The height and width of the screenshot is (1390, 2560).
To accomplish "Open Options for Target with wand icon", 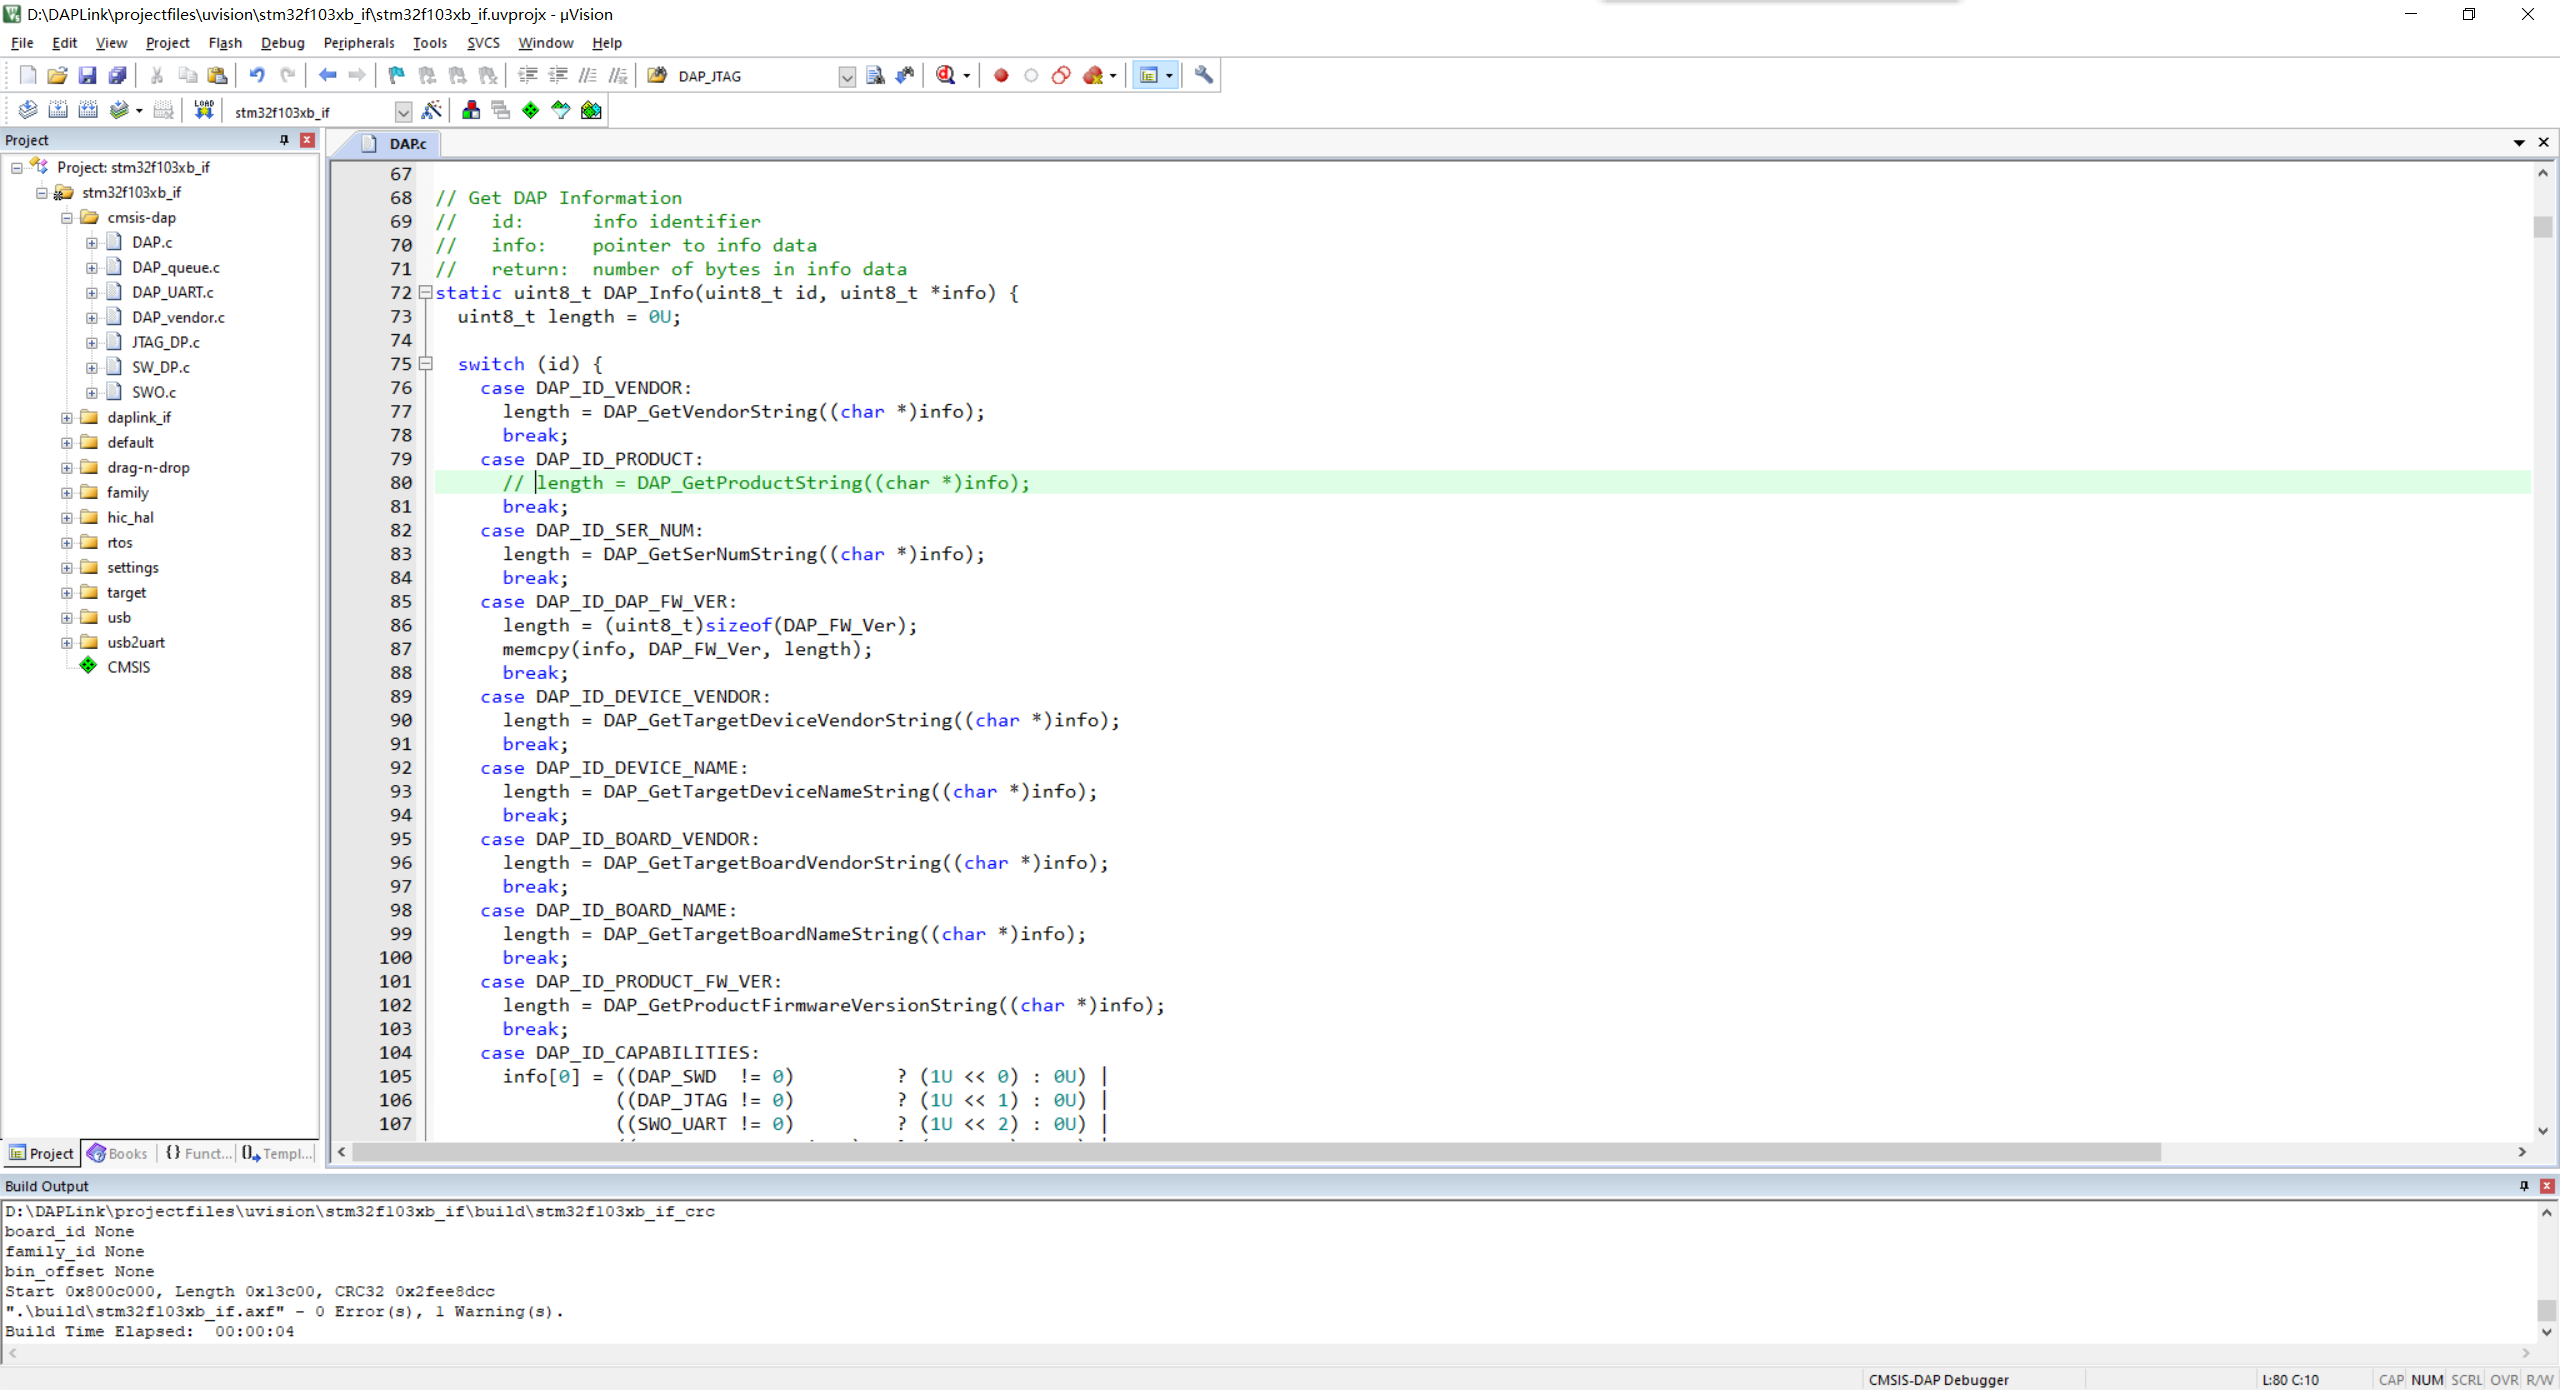I will 433,110.
